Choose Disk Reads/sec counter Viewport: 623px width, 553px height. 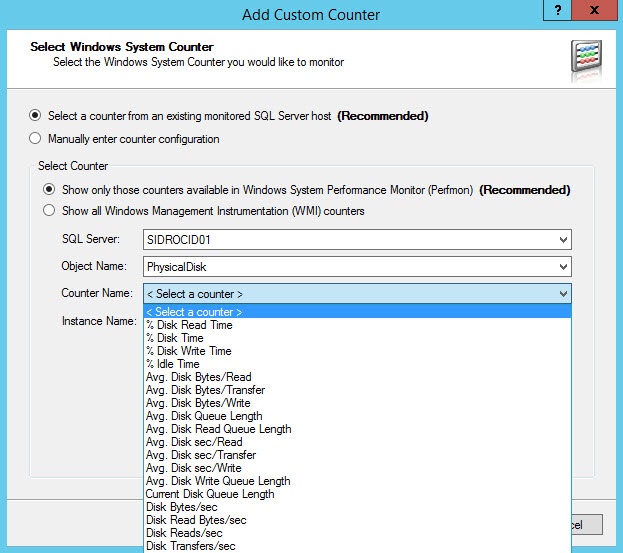(x=357, y=533)
